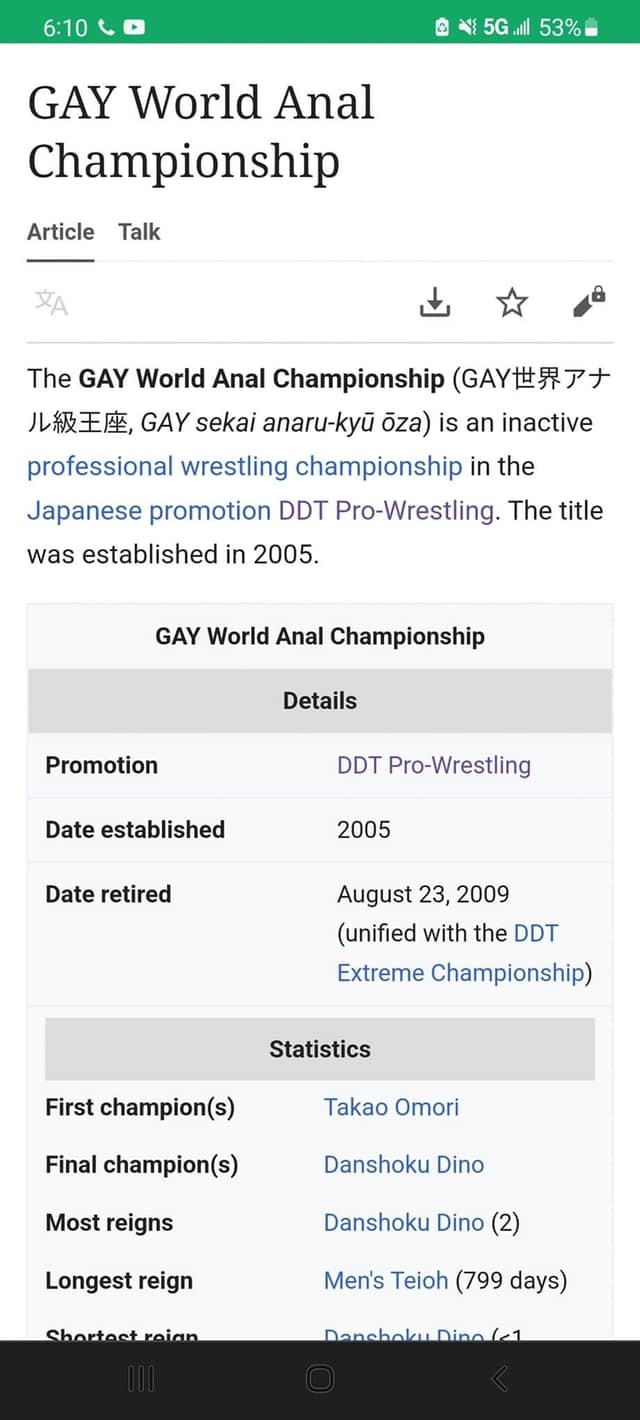Tap the language translate icon
The width and height of the screenshot is (640, 1420).
click(51, 302)
